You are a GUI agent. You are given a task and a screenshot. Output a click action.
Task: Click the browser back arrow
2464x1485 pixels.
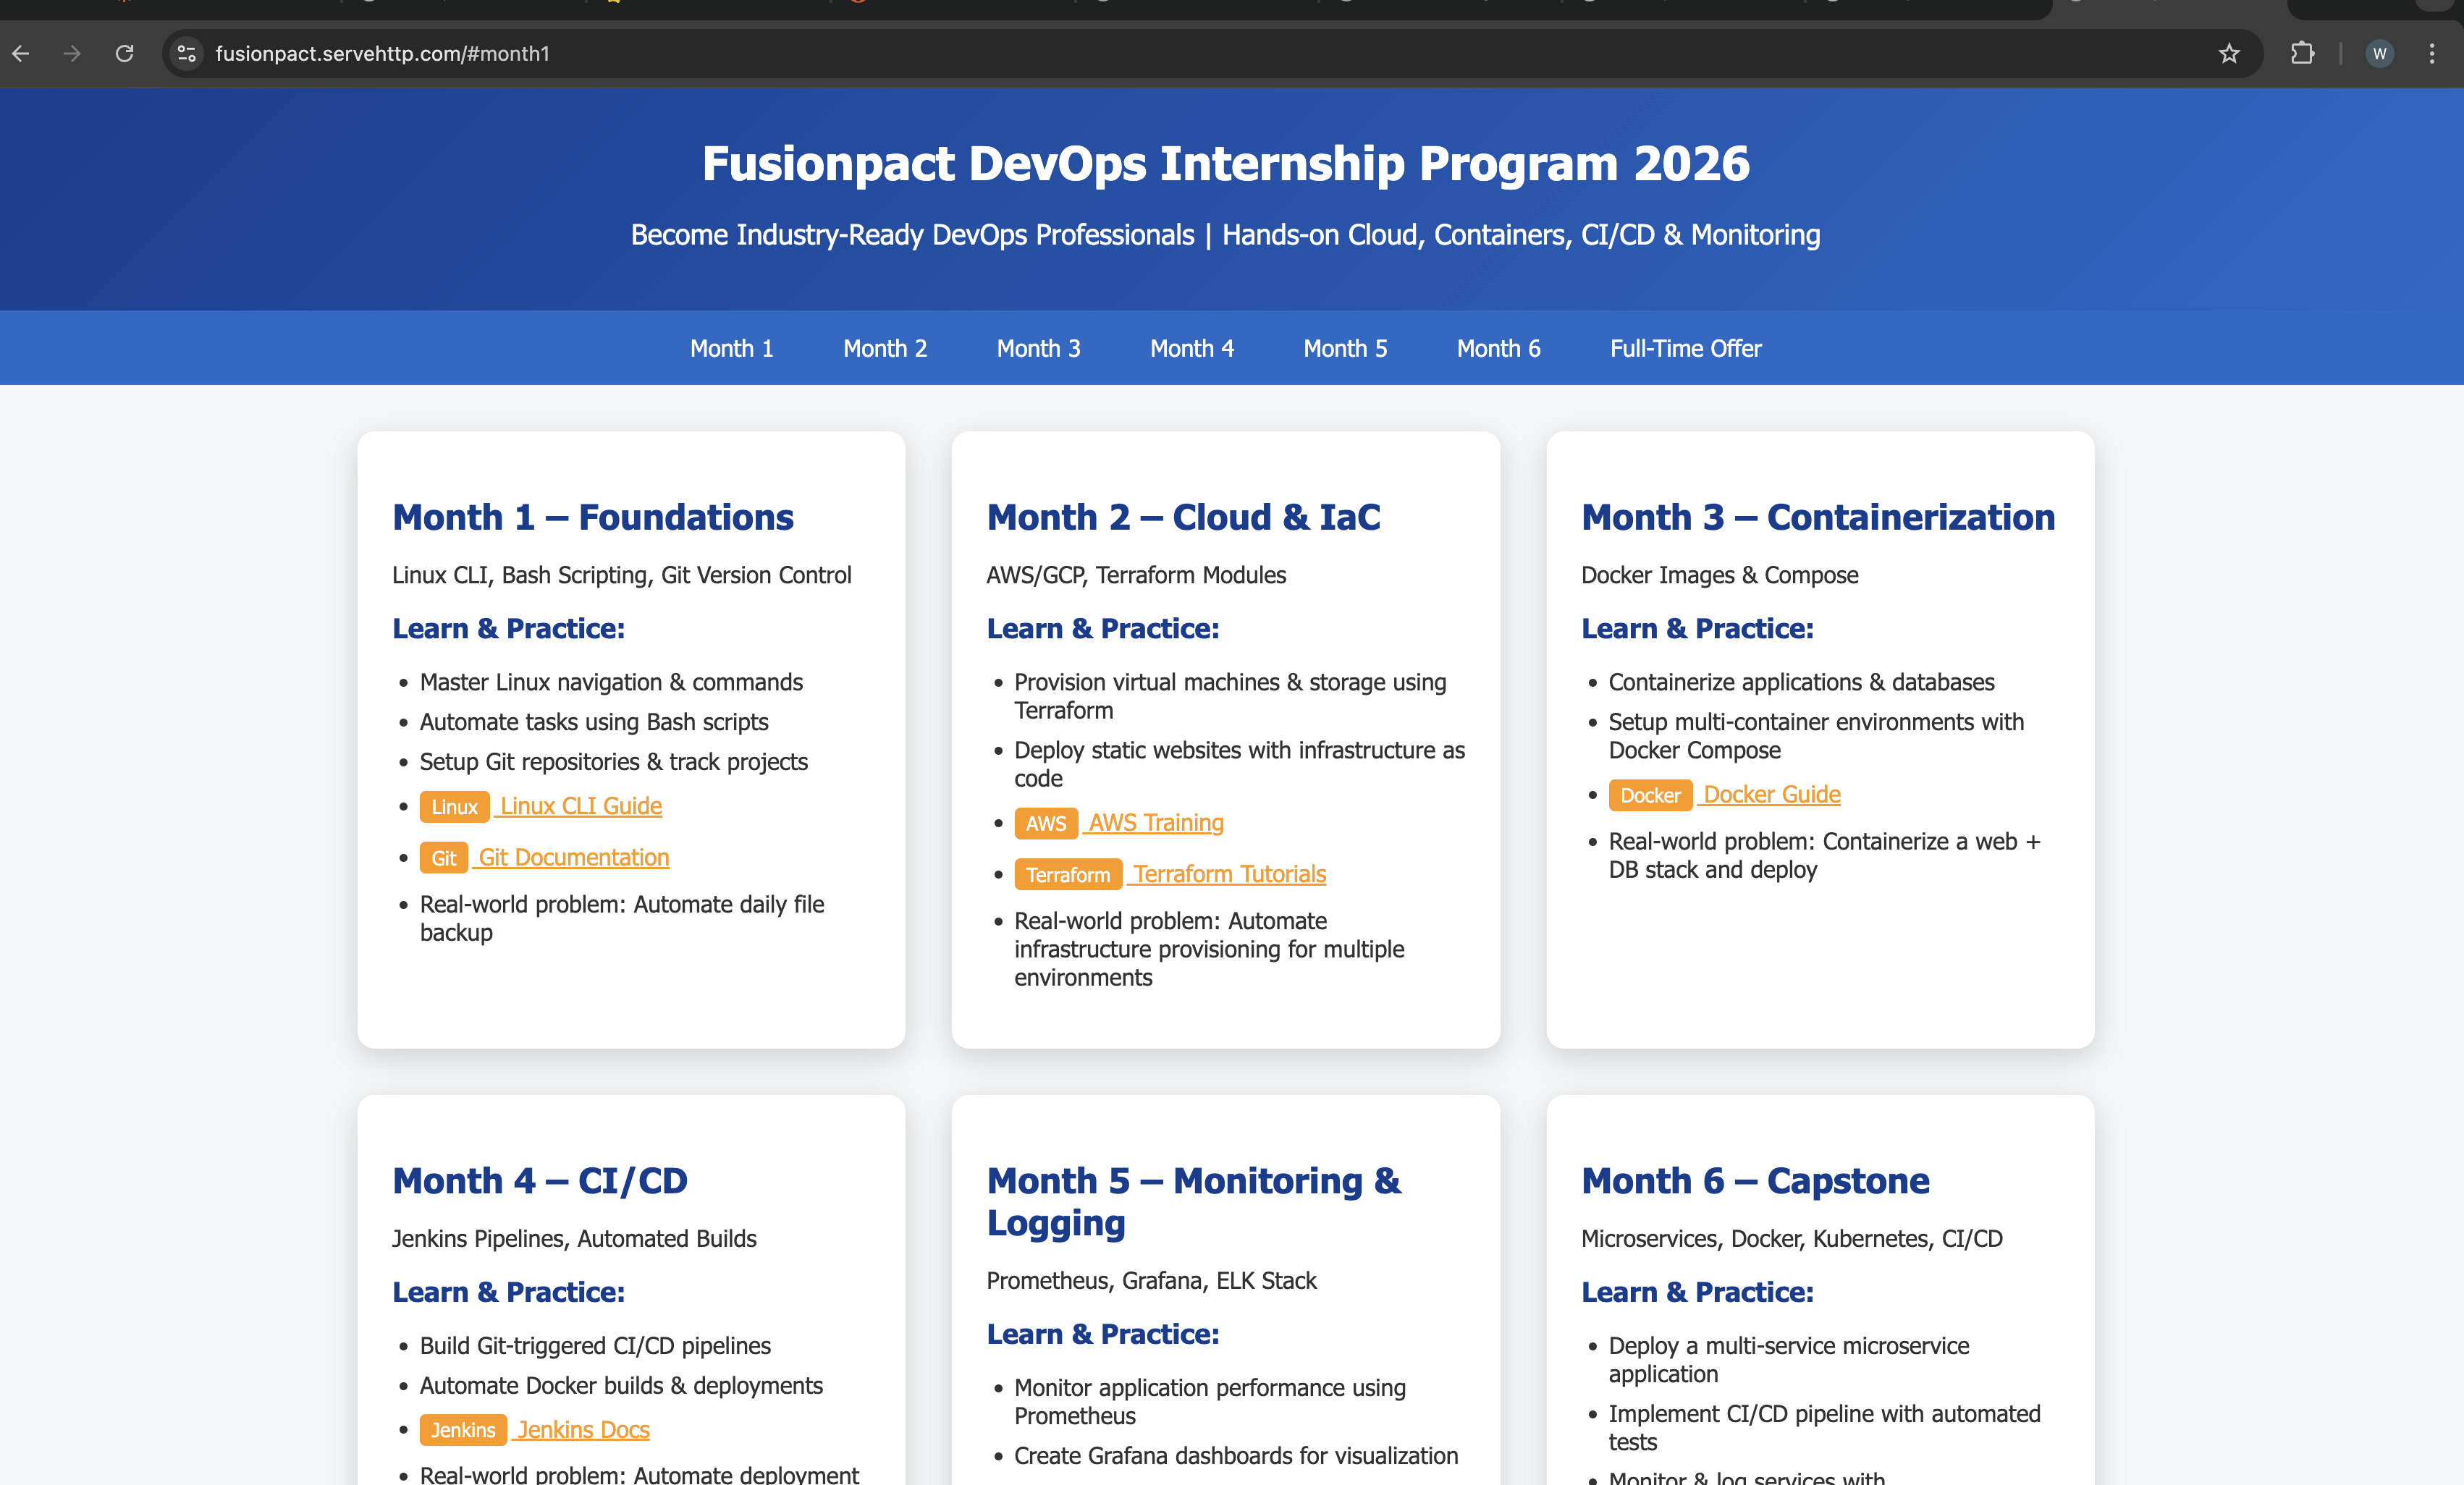coord(21,54)
